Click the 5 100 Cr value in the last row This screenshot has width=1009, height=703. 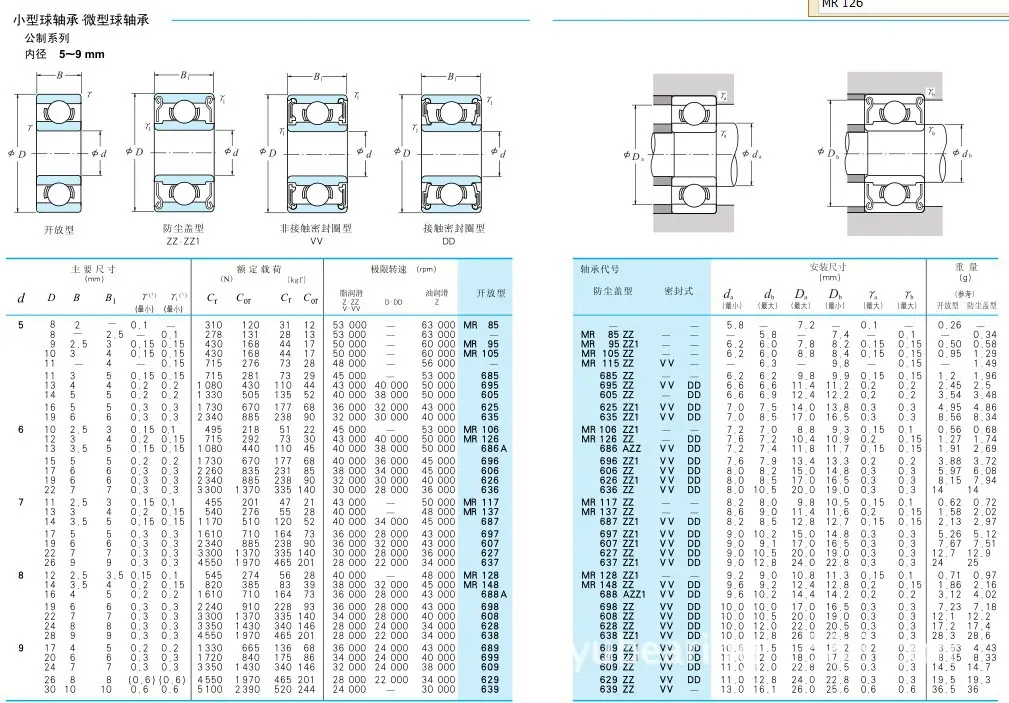pyautogui.click(x=210, y=689)
